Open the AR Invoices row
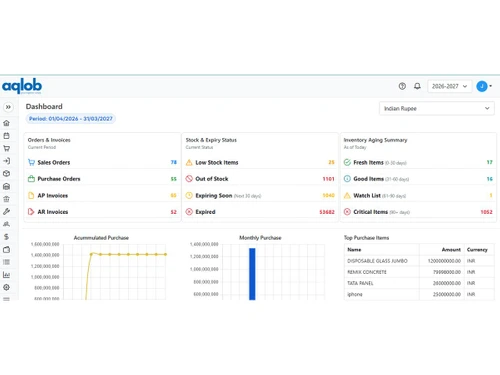500x375 pixels. [x=102, y=212]
